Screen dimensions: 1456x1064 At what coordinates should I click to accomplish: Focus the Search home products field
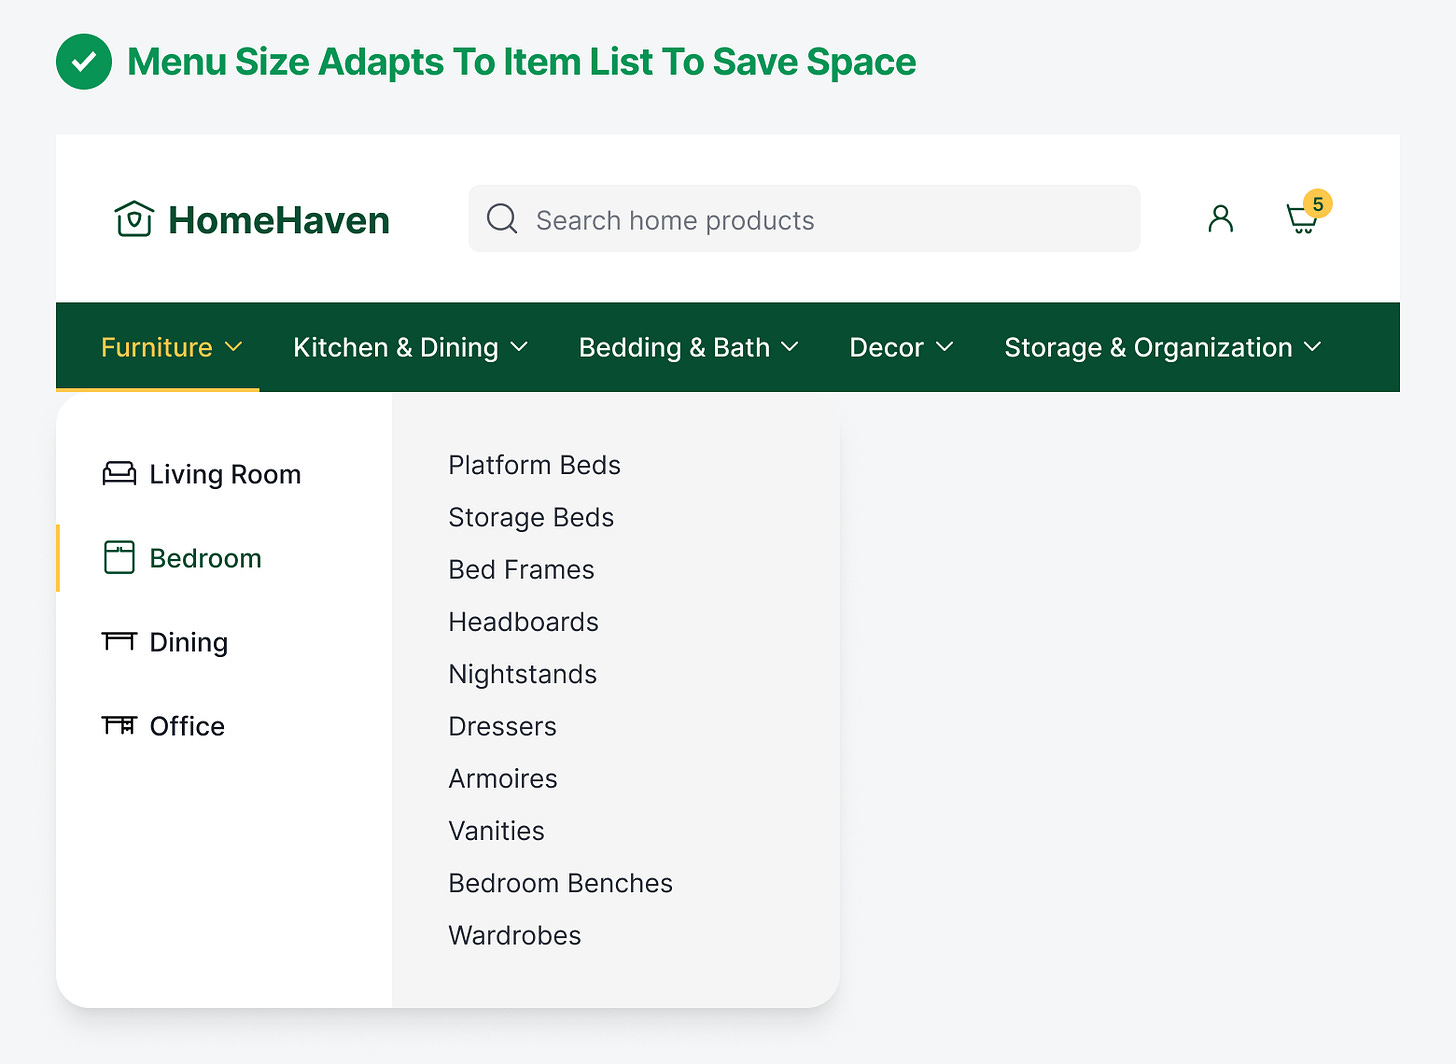point(820,219)
